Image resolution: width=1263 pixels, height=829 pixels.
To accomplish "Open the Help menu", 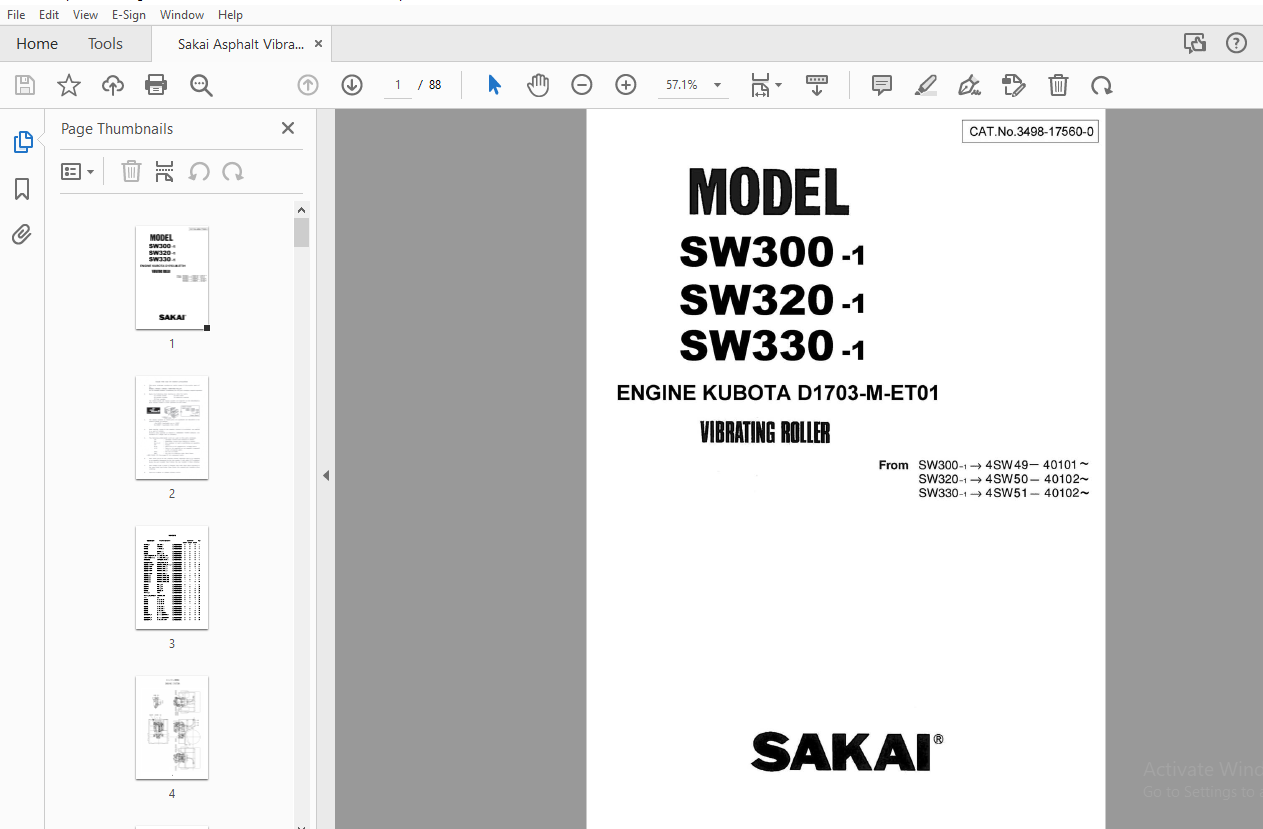I will pyautogui.click(x=230, y=15).
